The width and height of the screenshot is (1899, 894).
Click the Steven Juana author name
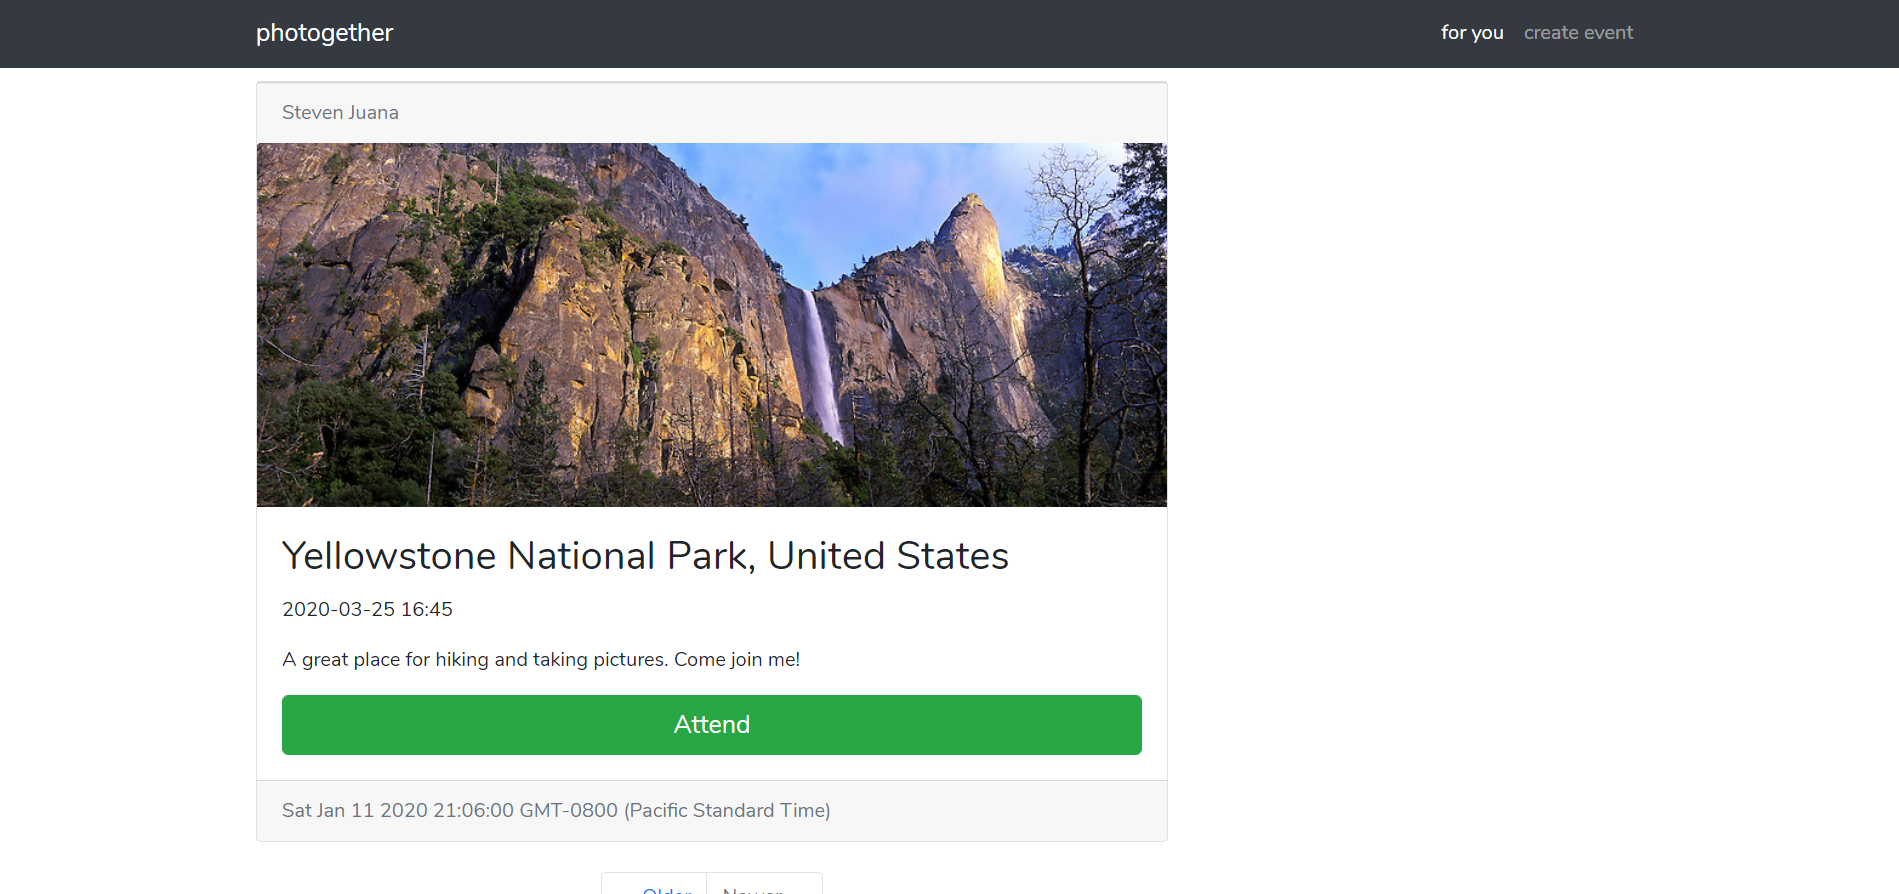tap(340, 112)
